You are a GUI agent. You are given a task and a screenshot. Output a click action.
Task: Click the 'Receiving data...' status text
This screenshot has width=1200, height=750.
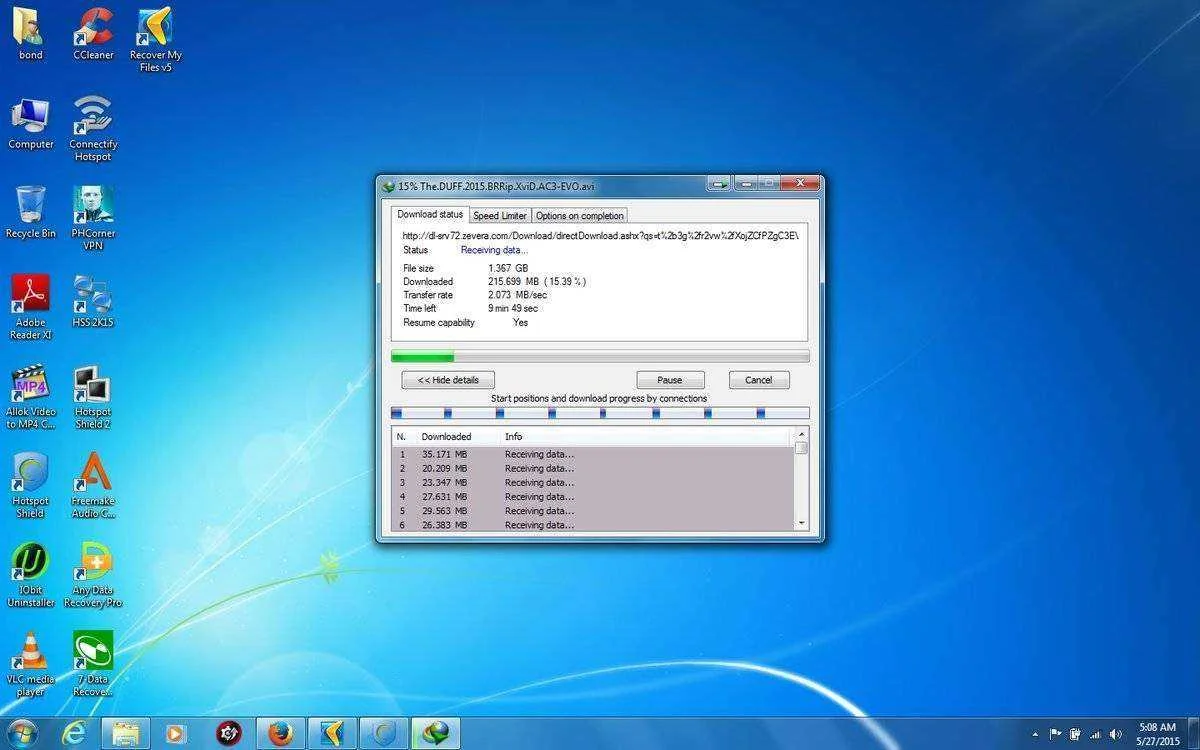(494, 250)
